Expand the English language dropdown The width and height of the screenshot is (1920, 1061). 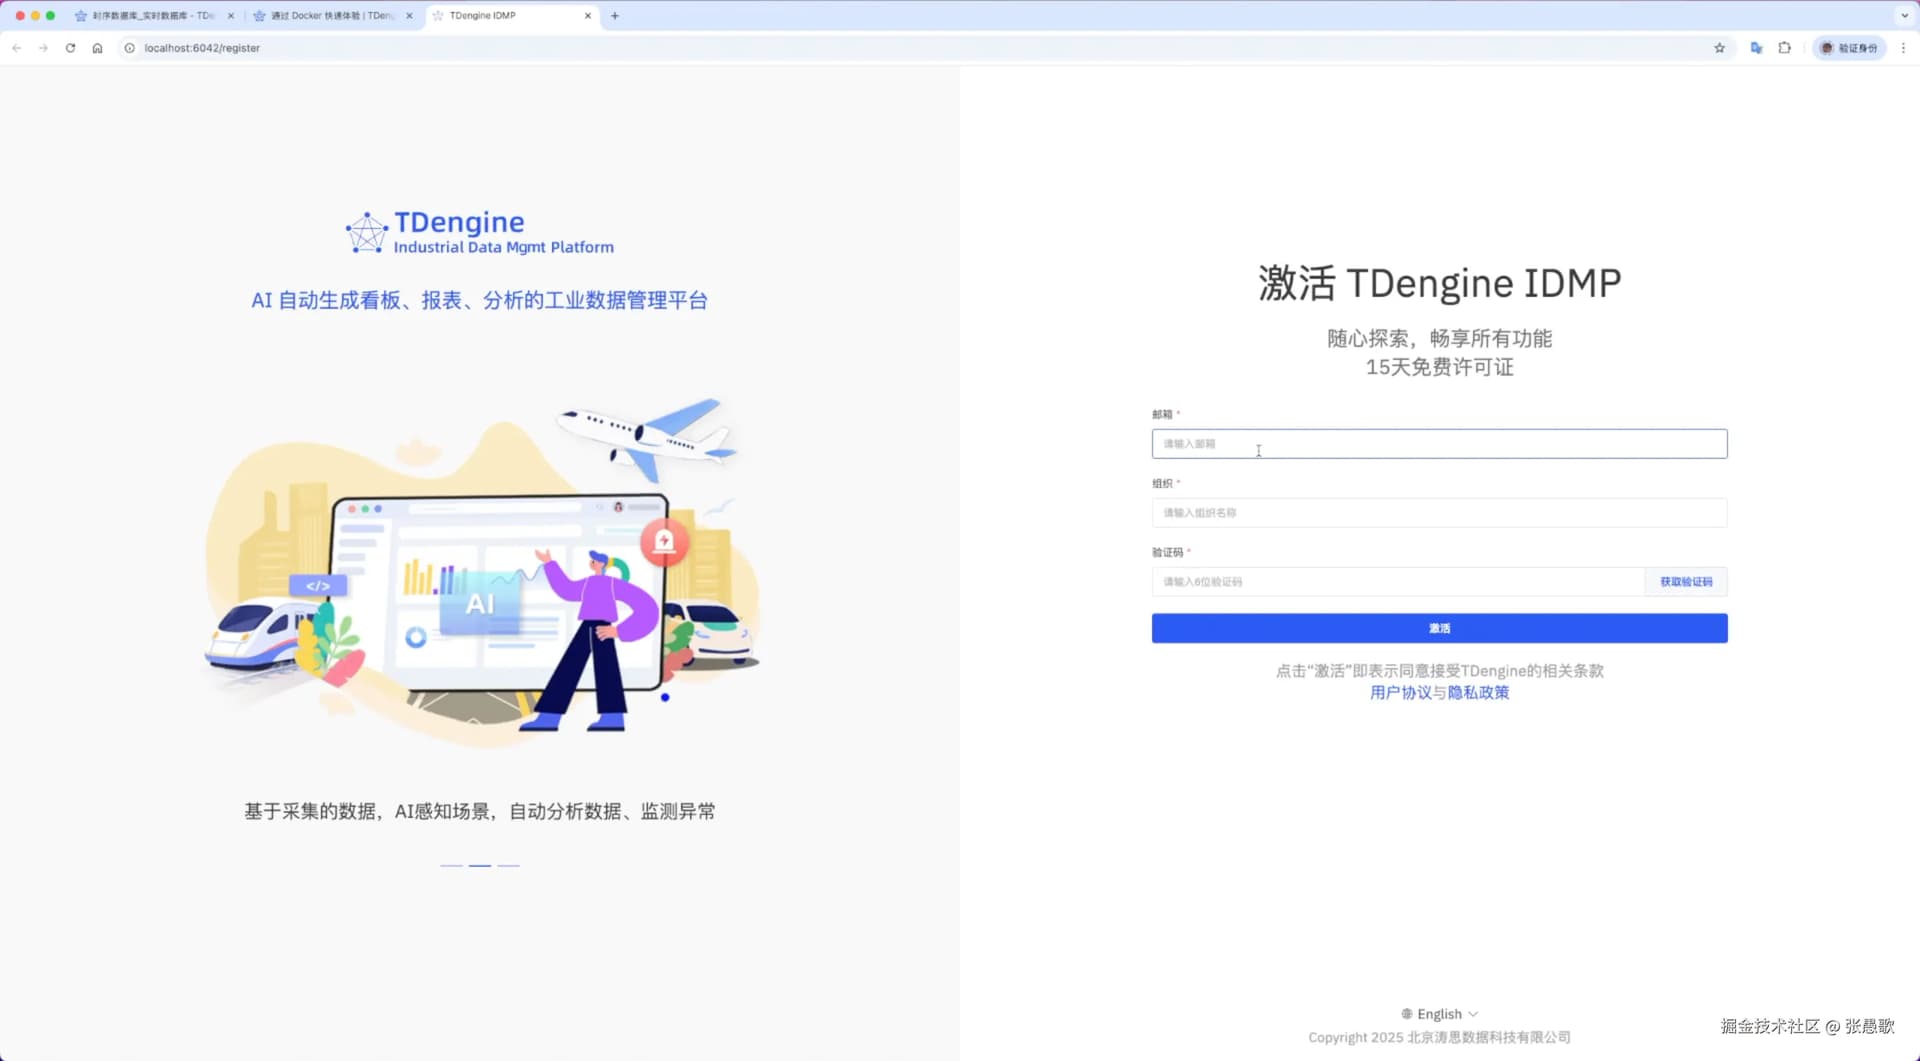click(x=1440, y=1014)
